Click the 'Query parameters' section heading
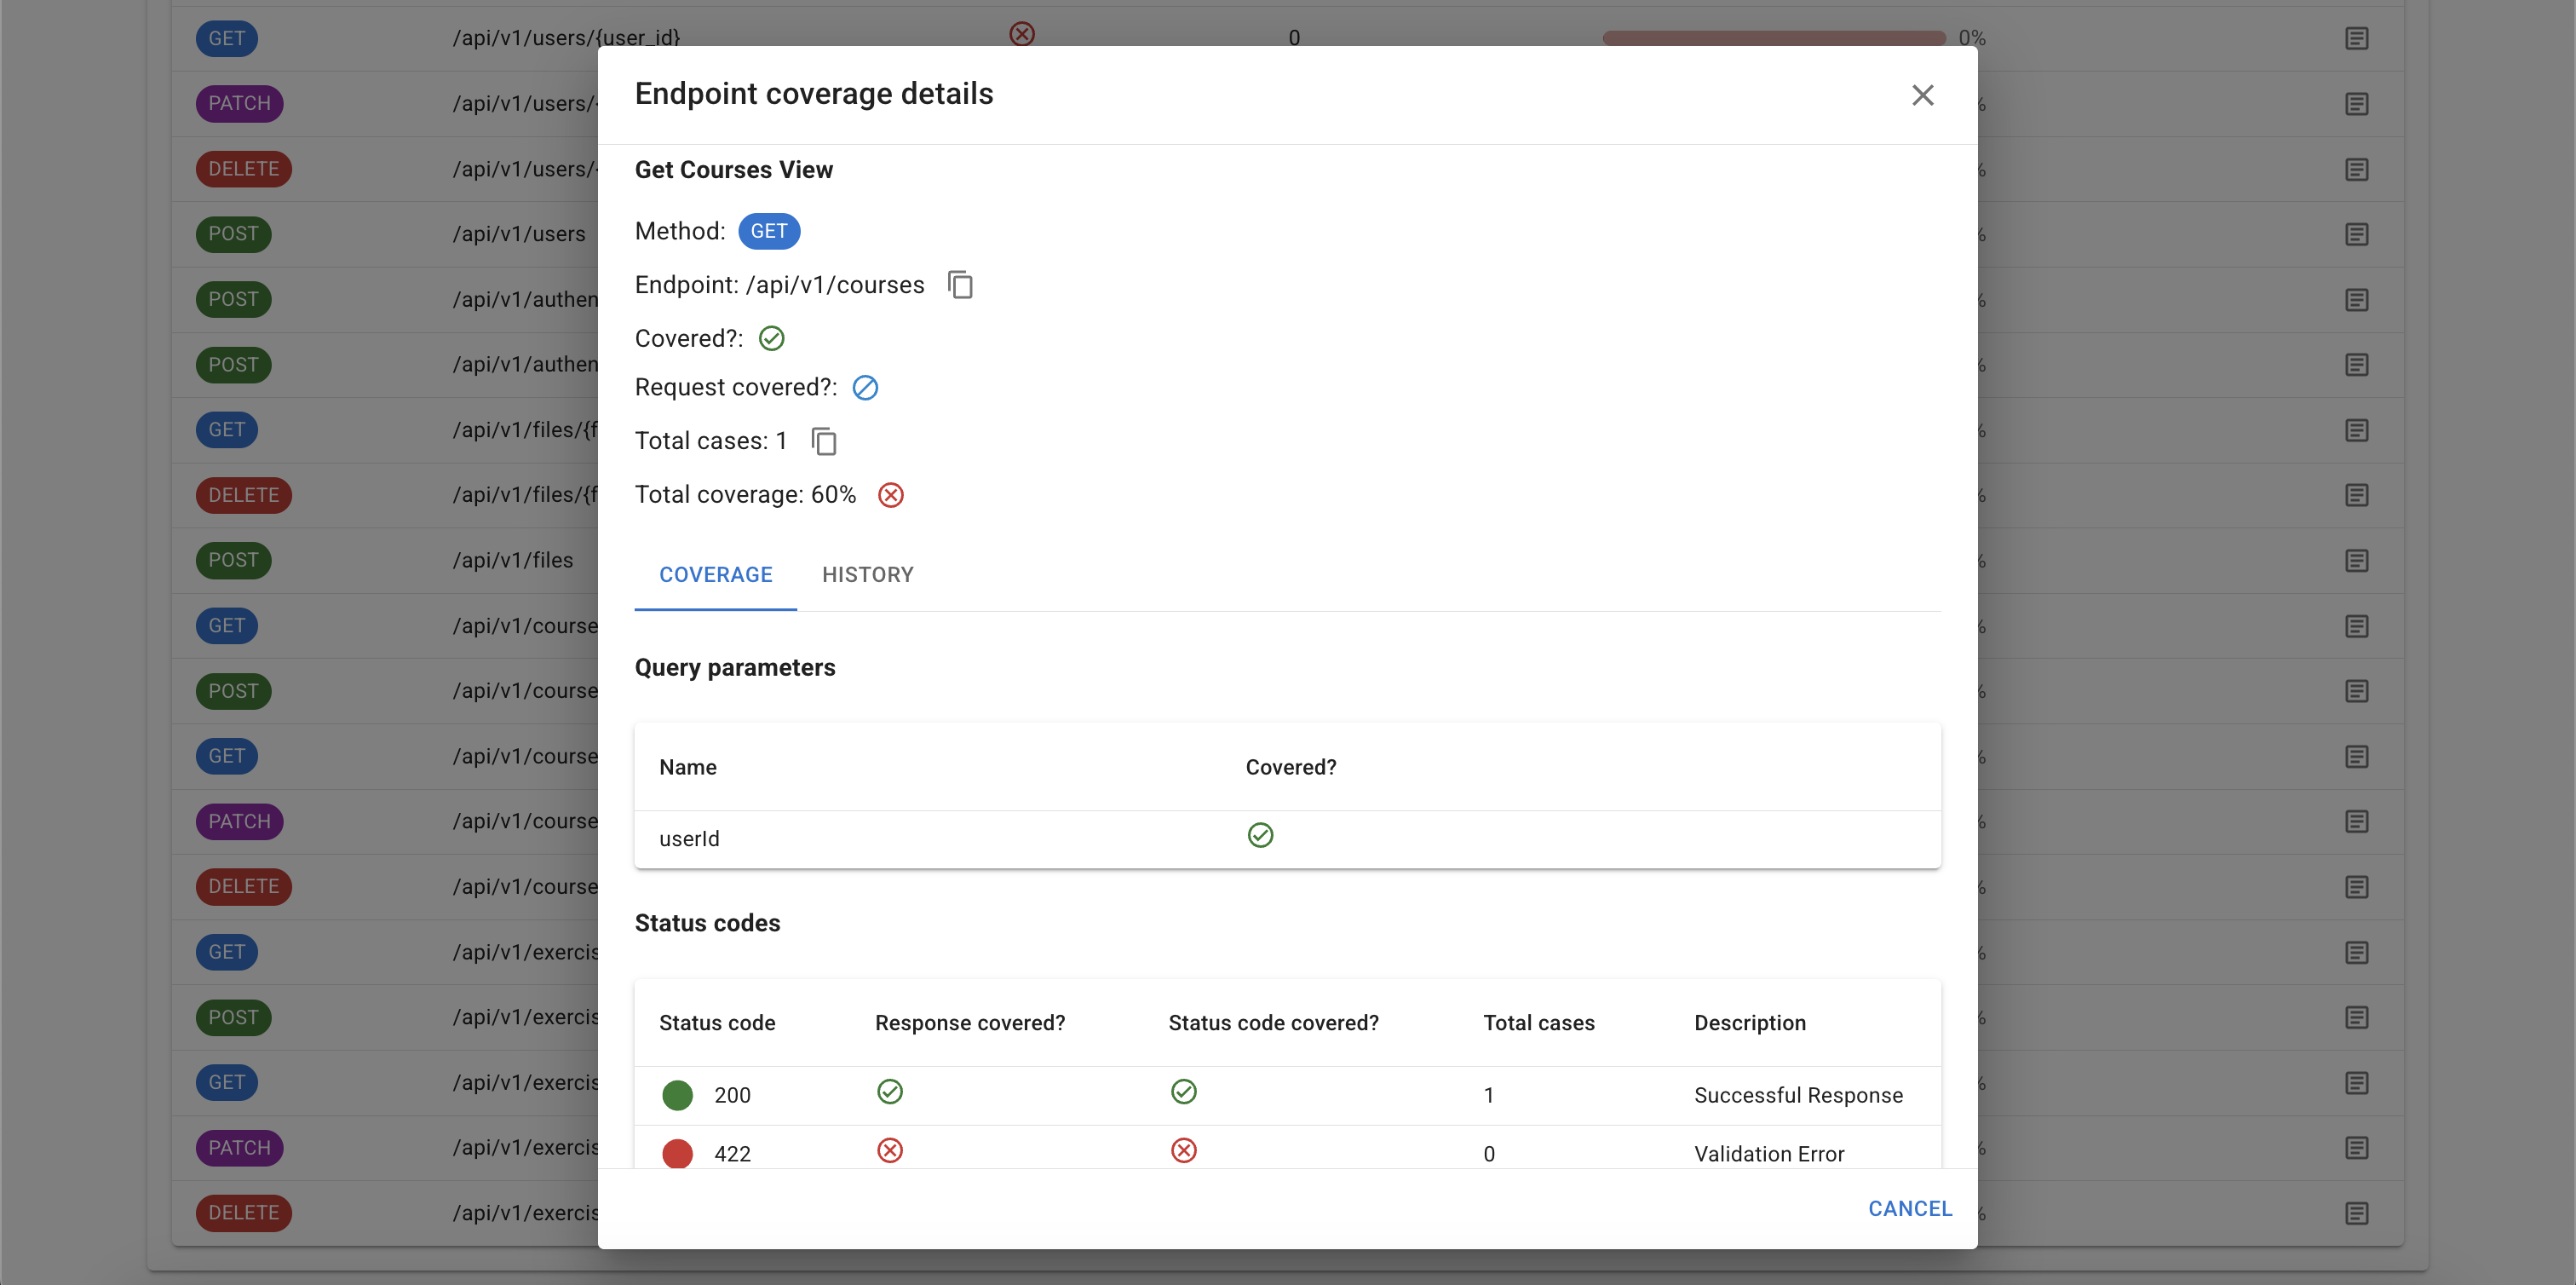Screen dimensions: 2576x1285 coord(735,668)
